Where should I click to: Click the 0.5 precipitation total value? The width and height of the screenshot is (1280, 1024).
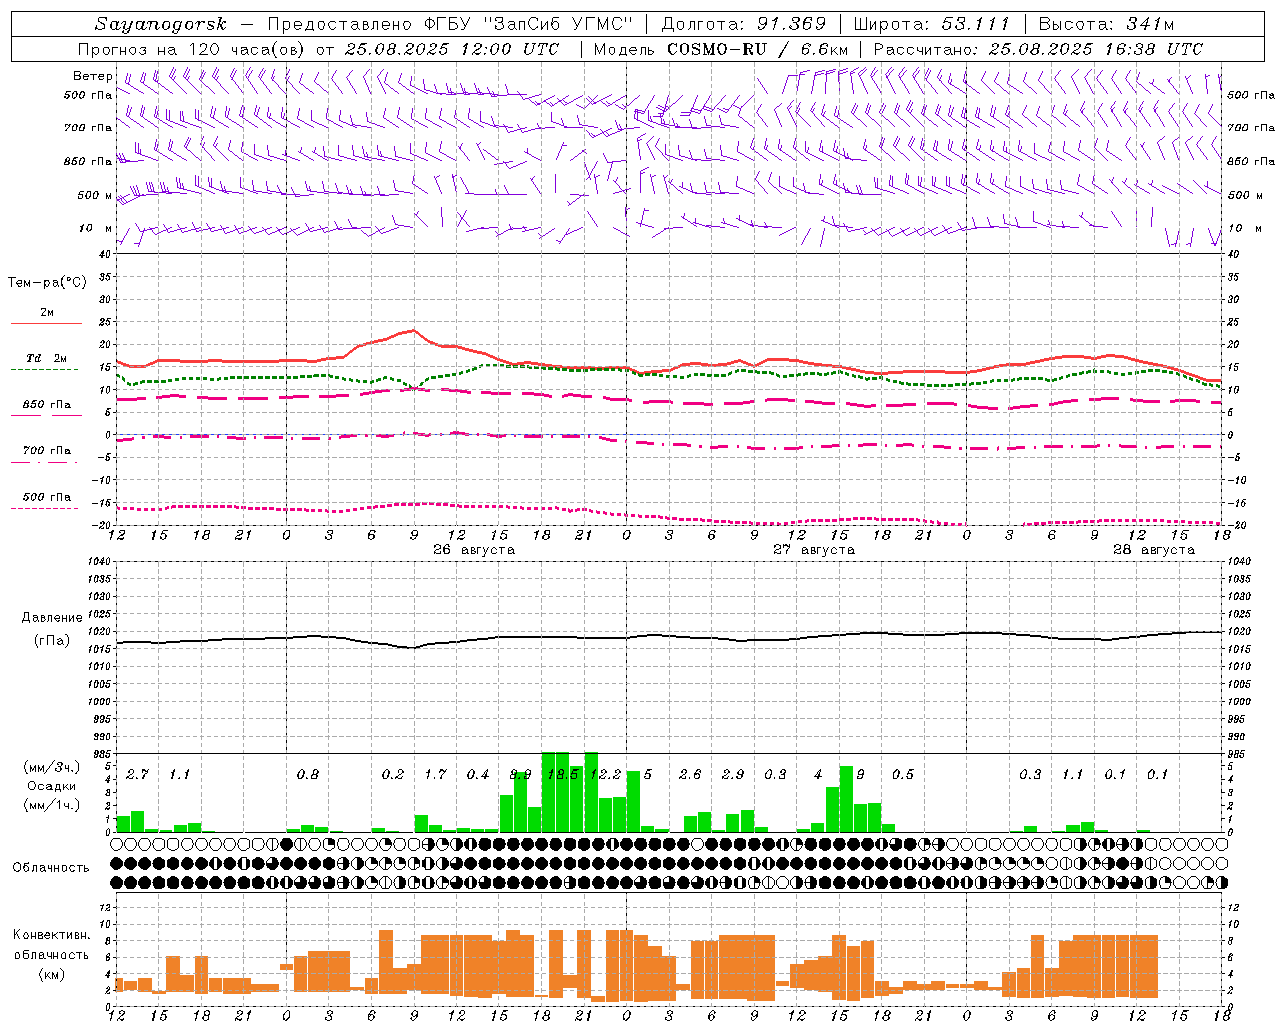(902, 775)
